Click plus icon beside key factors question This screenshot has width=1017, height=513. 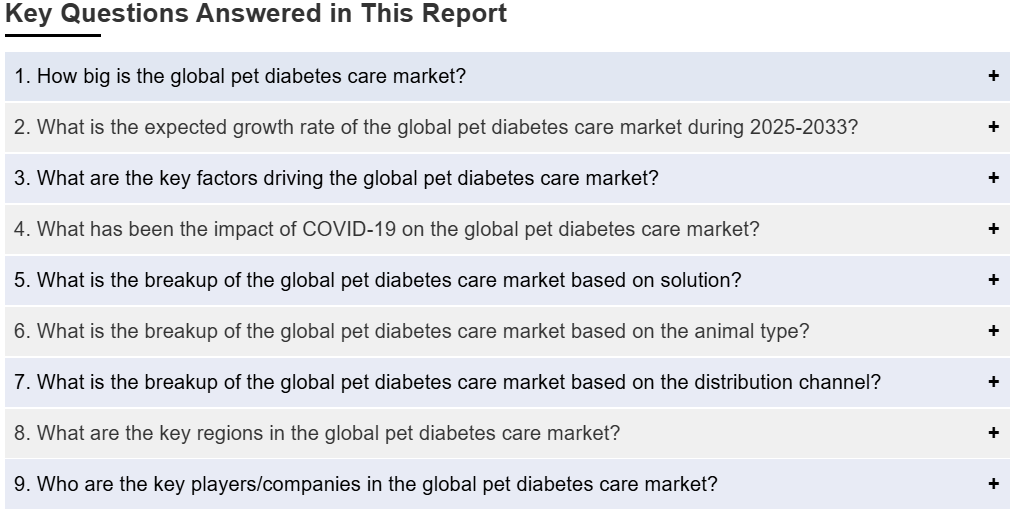(993, 178)
